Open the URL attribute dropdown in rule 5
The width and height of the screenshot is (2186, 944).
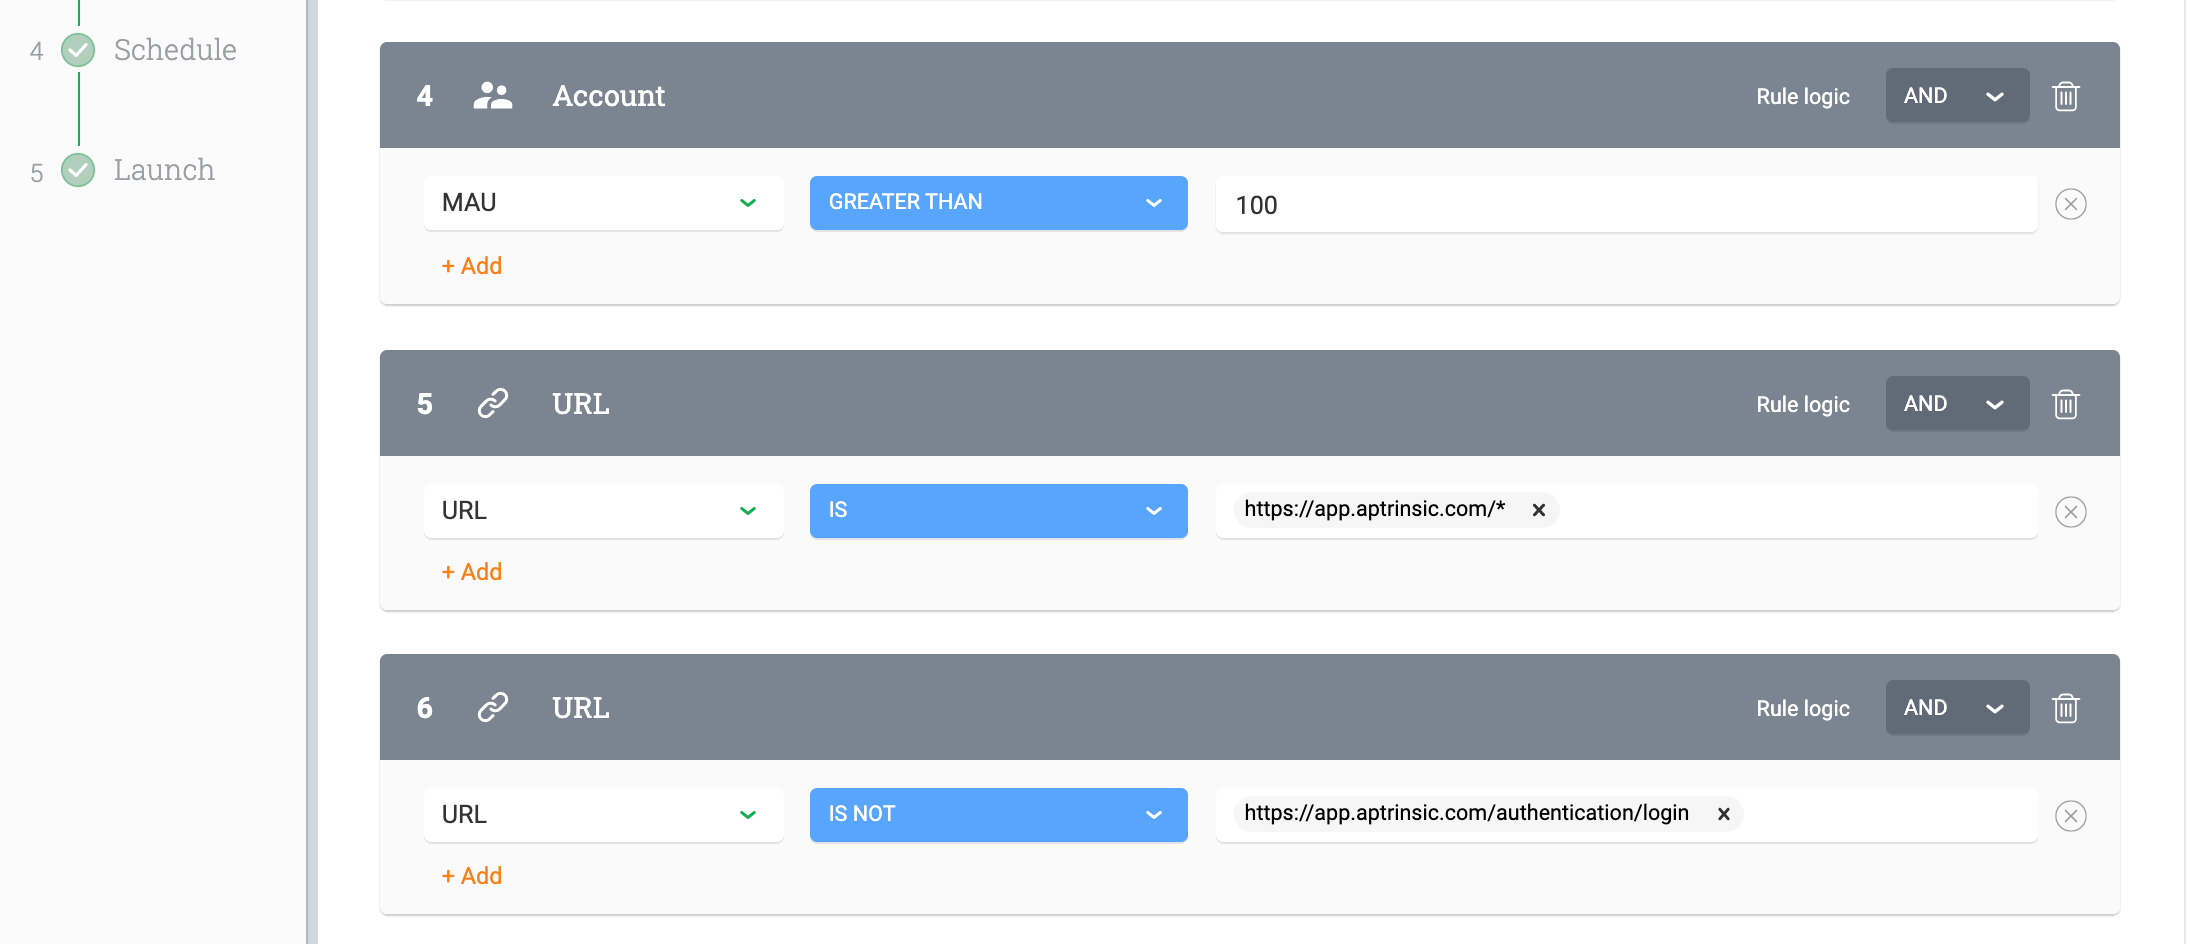tap(603, 511)
